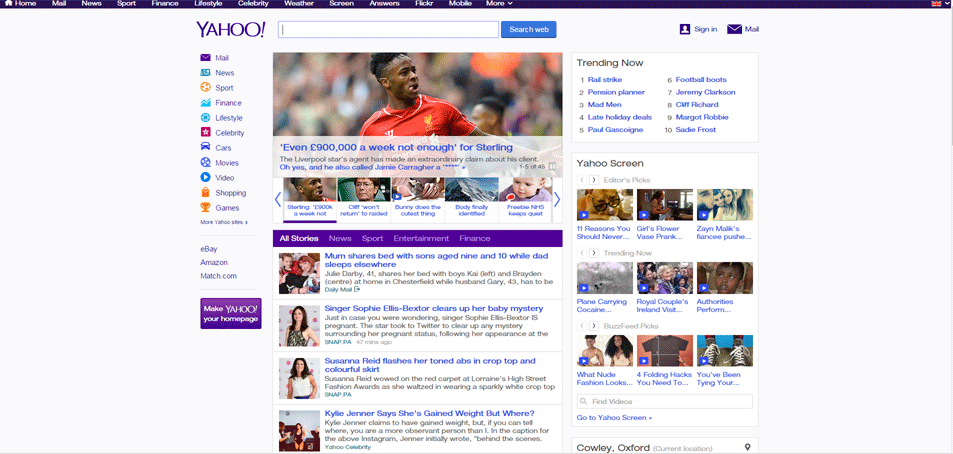
Task: Open the Kylie Jenner gained weight headline
Action: (430, 413)
